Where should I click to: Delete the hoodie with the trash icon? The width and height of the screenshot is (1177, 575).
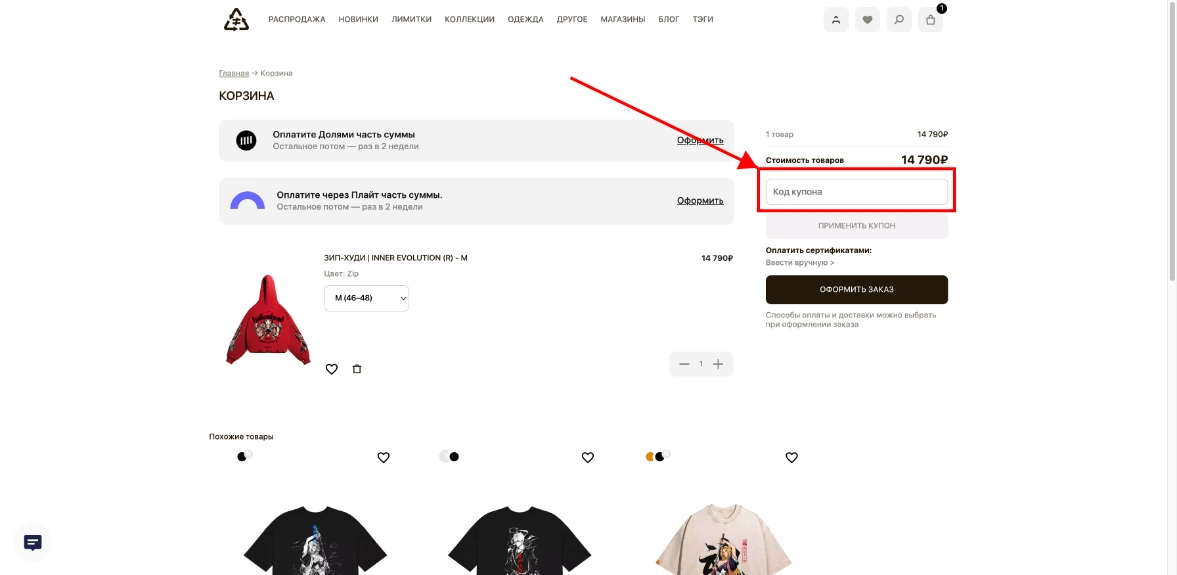tap(357, 369)
